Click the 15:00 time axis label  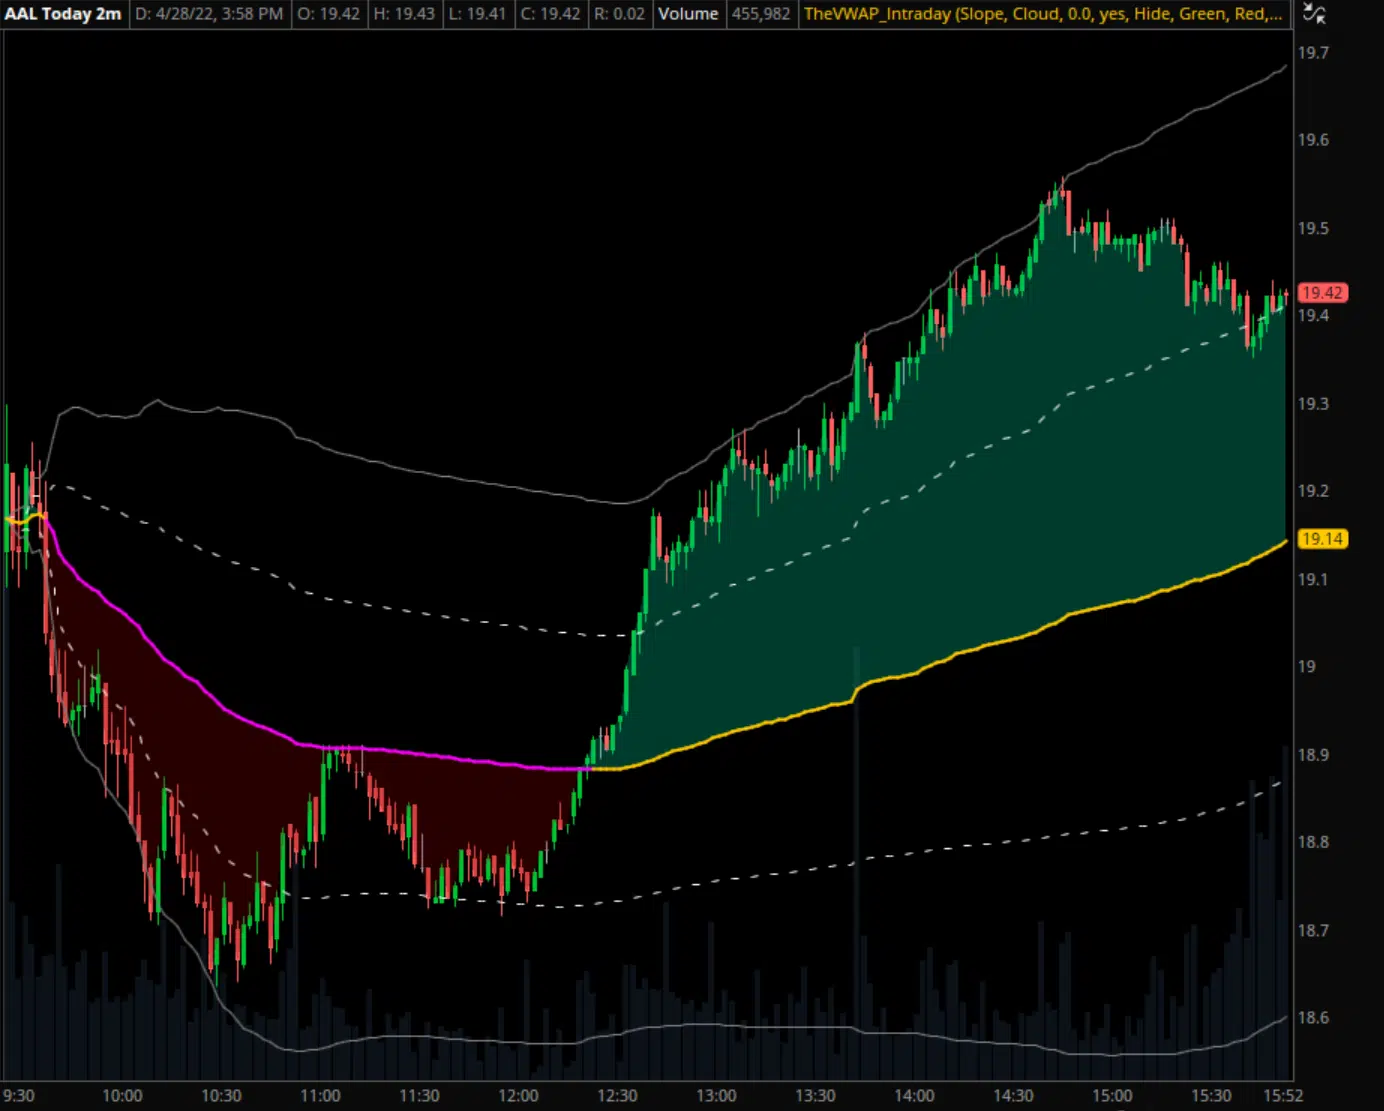click(x=1112, y=1096)
